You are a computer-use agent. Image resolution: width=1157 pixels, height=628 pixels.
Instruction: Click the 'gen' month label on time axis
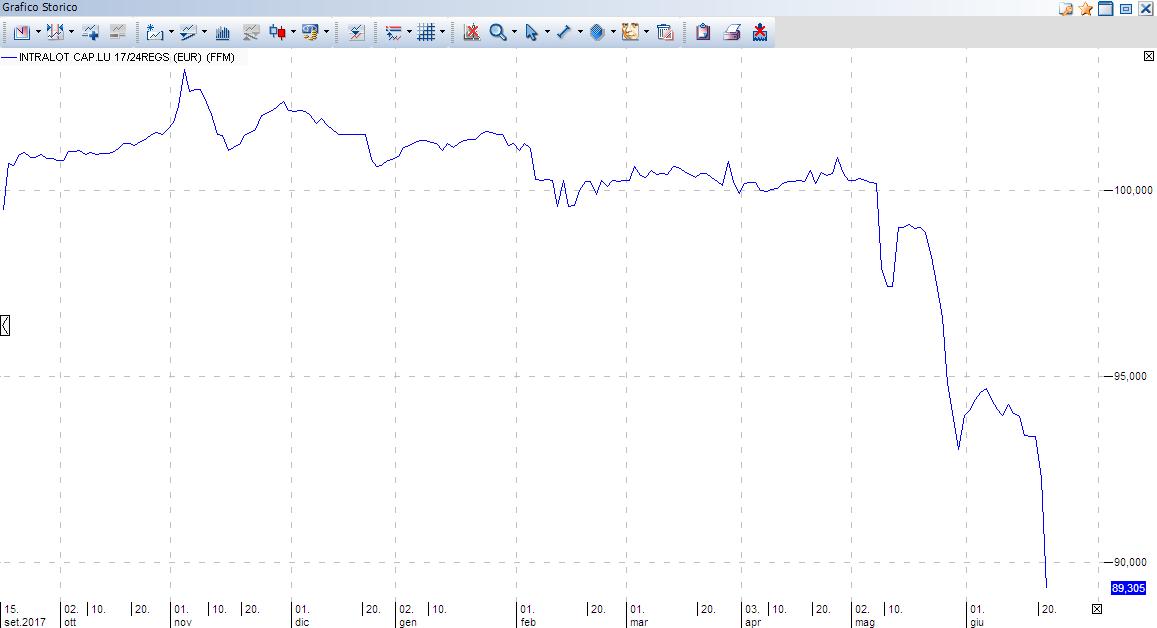(x=408, y=622)
